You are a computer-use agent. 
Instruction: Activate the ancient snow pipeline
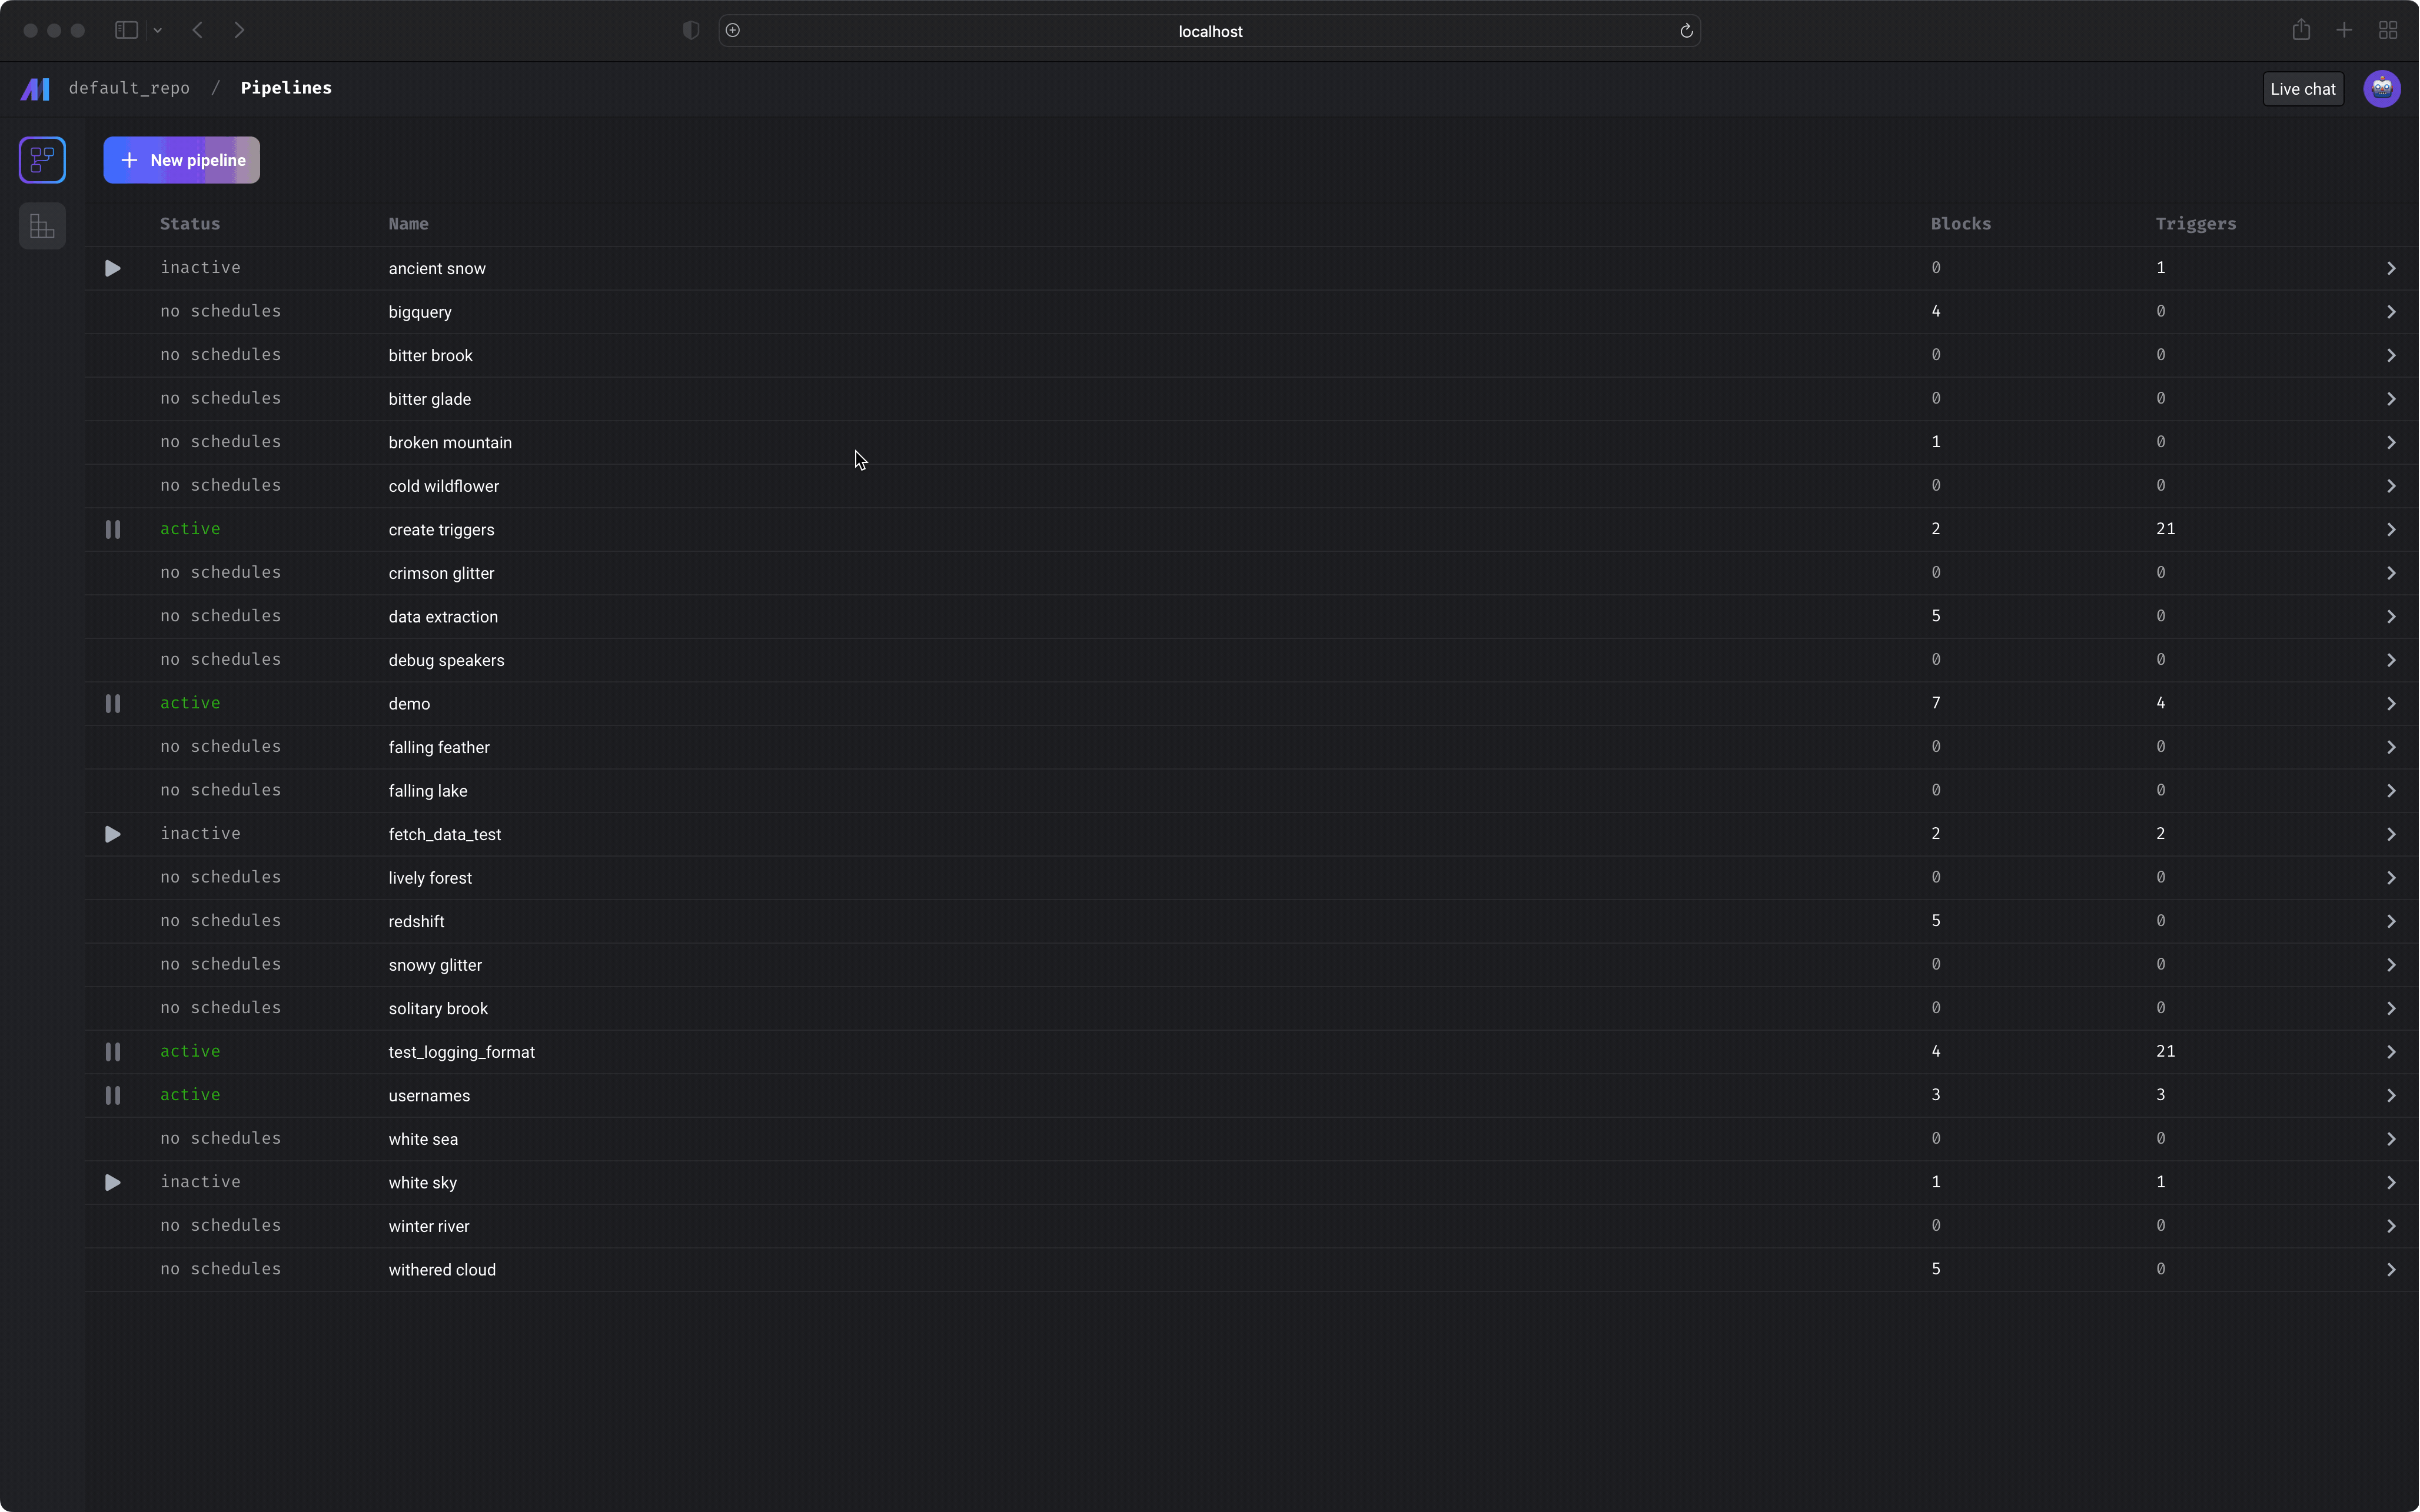point(113,268)
